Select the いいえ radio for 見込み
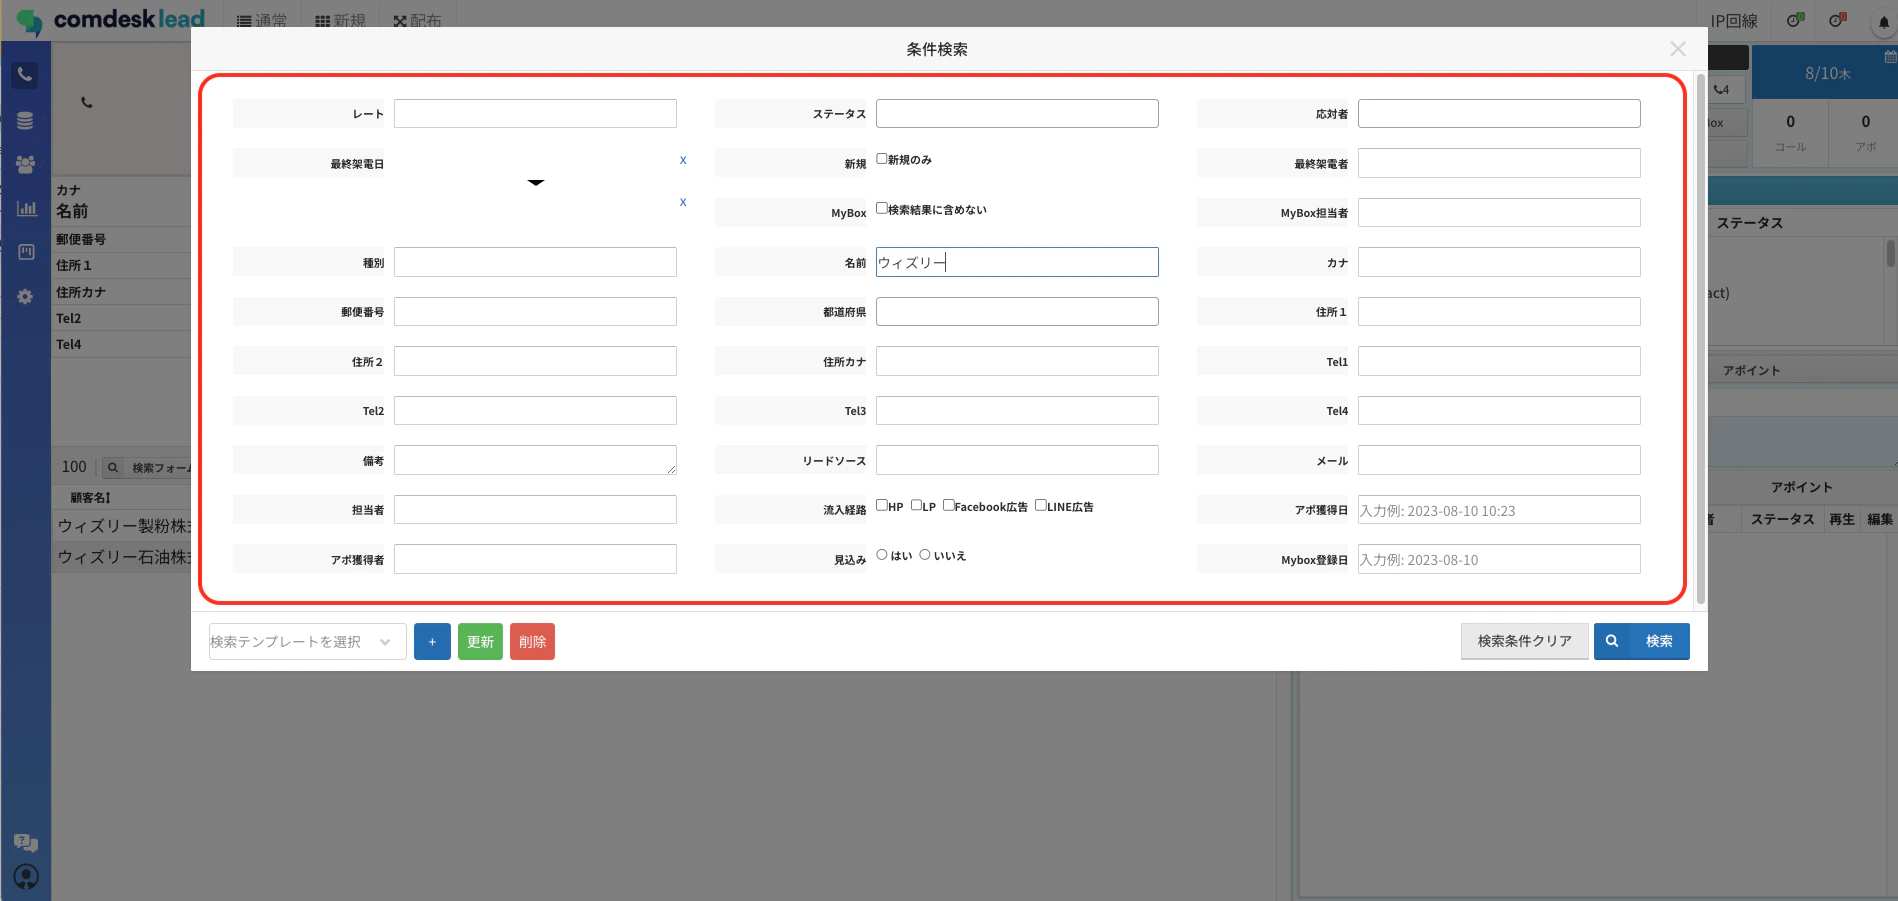The width and height of the screenshot is (1898, 901). pyautogui.click(x=925, y=555)
